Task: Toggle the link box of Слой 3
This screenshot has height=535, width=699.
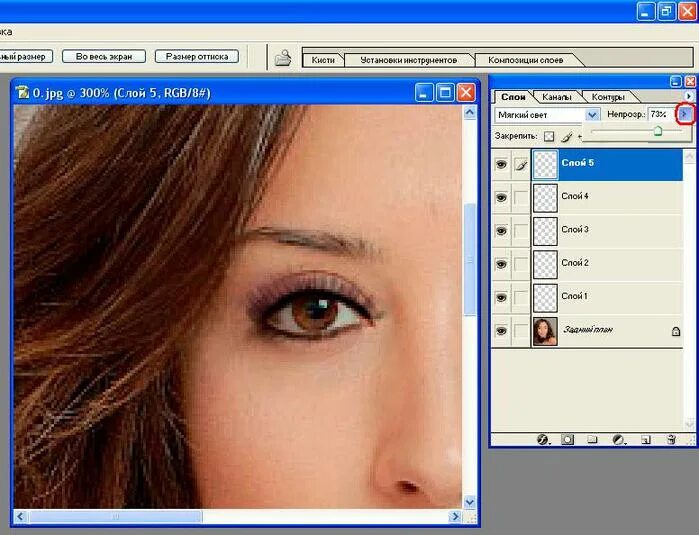Action: tap(521, 231)
